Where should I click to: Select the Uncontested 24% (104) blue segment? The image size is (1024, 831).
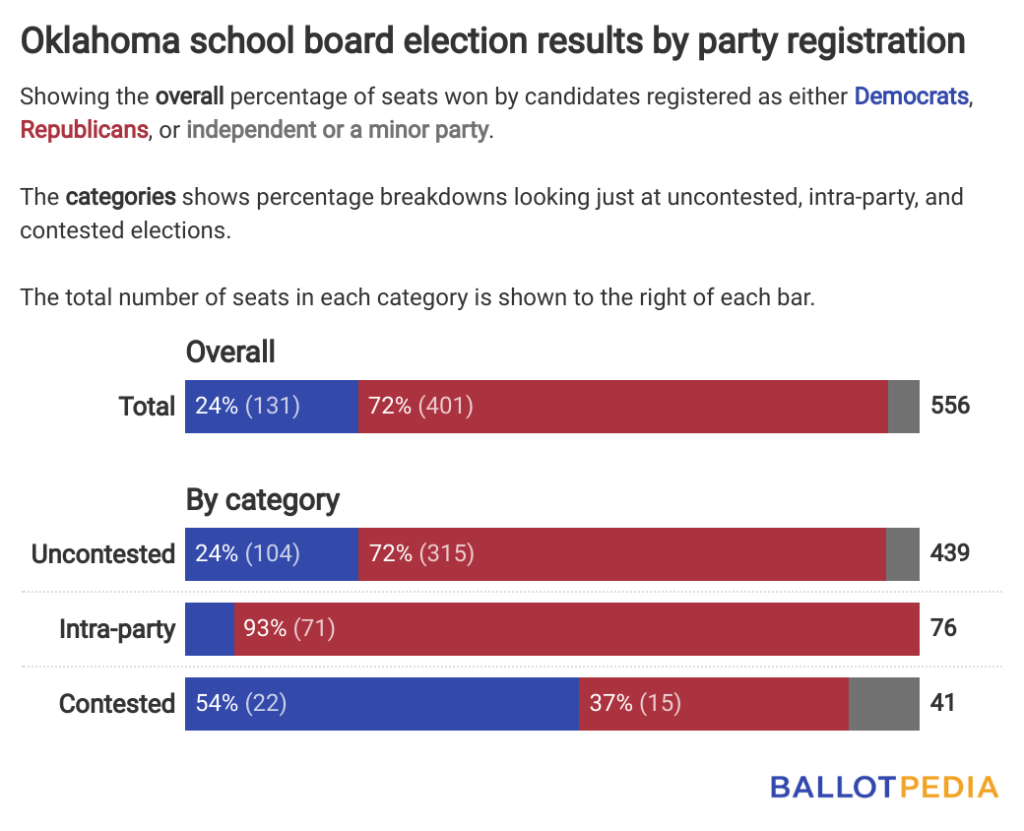click(x=272, y=554)
